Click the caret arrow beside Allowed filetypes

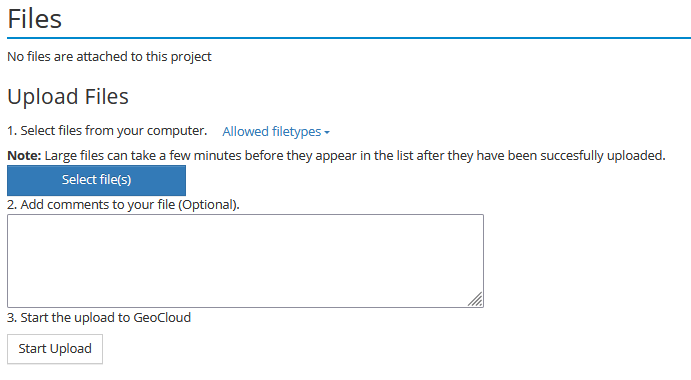pyautogui.click(x=327, y=132)
